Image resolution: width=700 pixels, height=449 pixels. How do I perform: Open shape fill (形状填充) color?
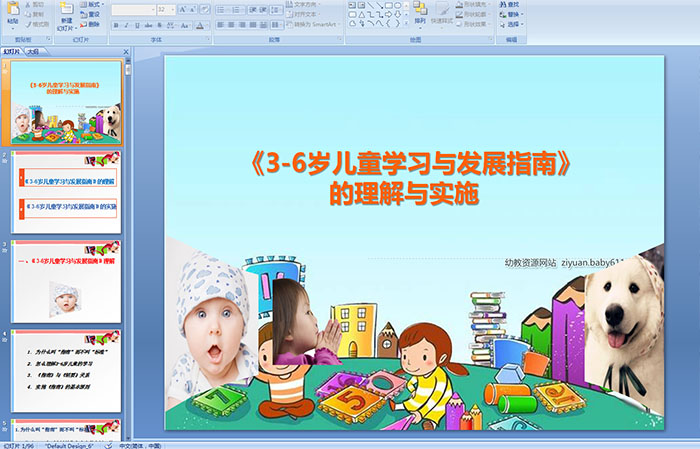click(474, 4)
